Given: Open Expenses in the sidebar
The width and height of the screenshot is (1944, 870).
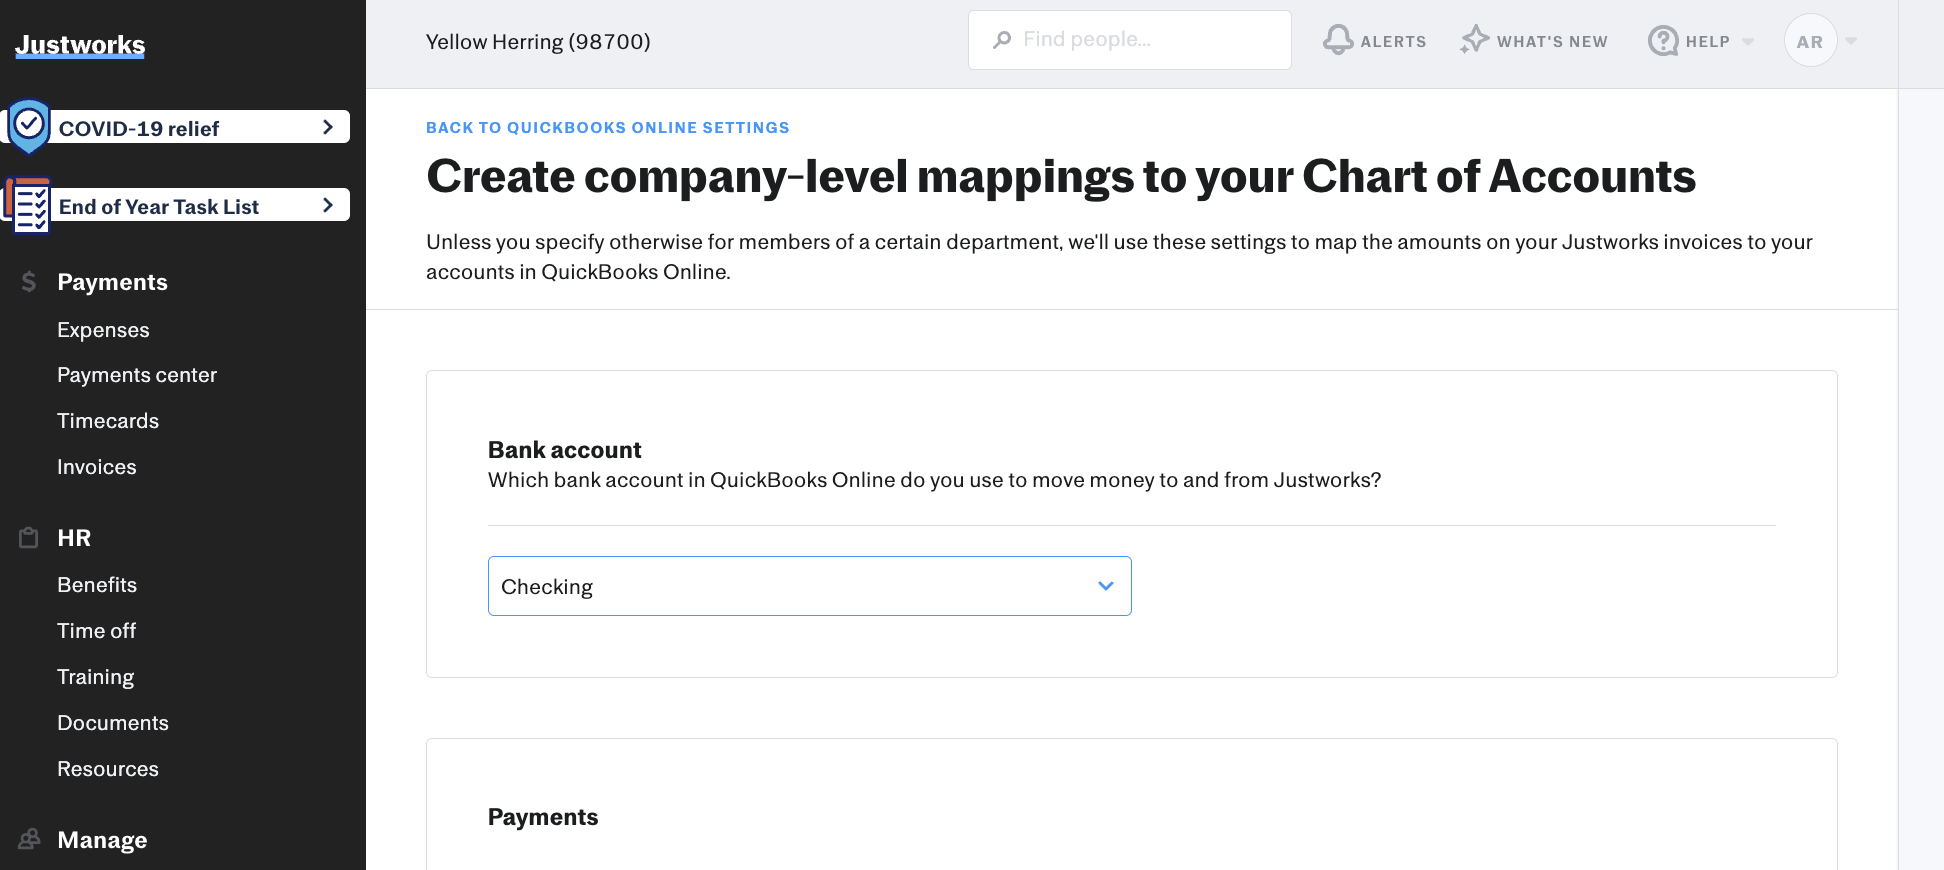Looking at the screenshot, I should [103, 330].
